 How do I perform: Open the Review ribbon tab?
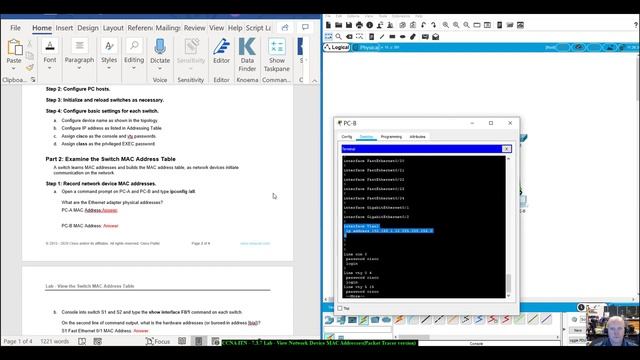(x=194, y=28)
